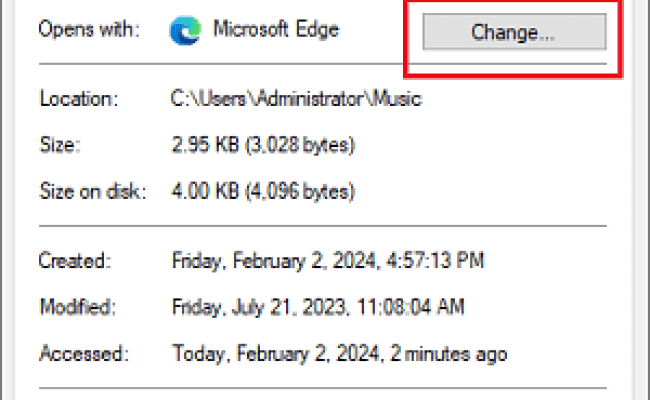Select the 'Opens with:' label

coord(87,29)
